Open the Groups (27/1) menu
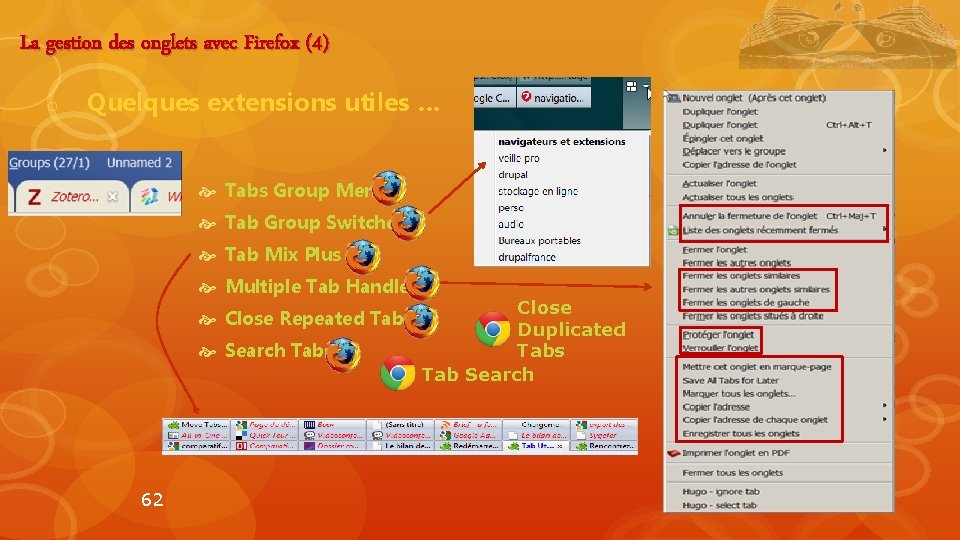The width and height of the screenshot is (960, 540). click(49, 163)
